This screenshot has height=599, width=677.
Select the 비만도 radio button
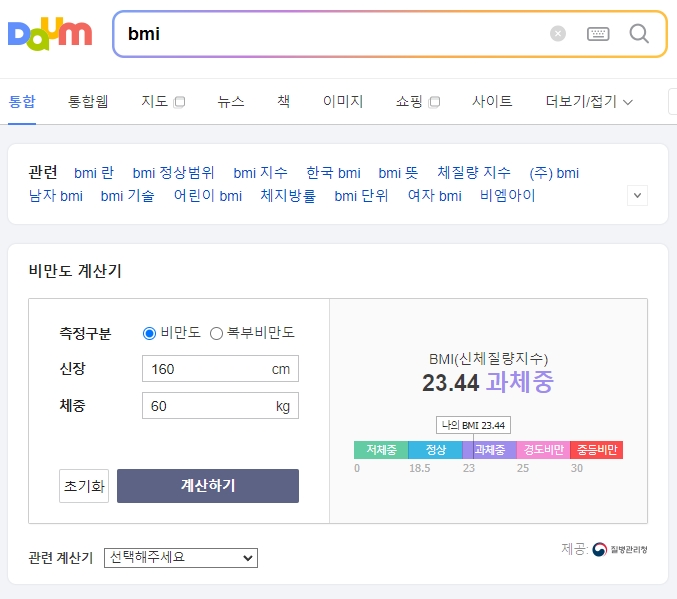pyautogui.click(x=149, y=333)
